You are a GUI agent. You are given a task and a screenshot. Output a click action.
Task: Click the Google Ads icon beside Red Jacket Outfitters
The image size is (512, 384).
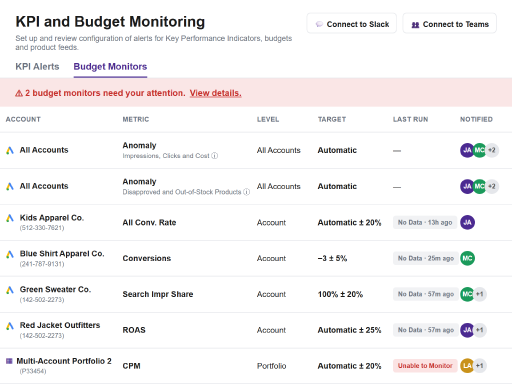10,326
